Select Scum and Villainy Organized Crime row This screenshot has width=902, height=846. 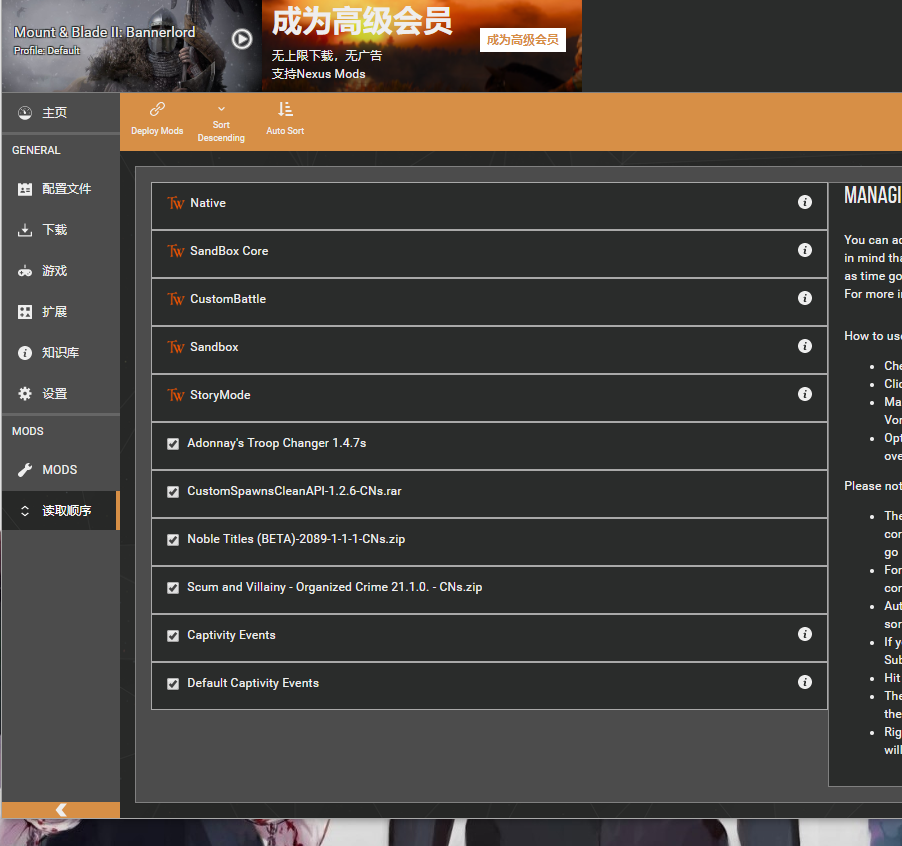(x=489, y=590)
